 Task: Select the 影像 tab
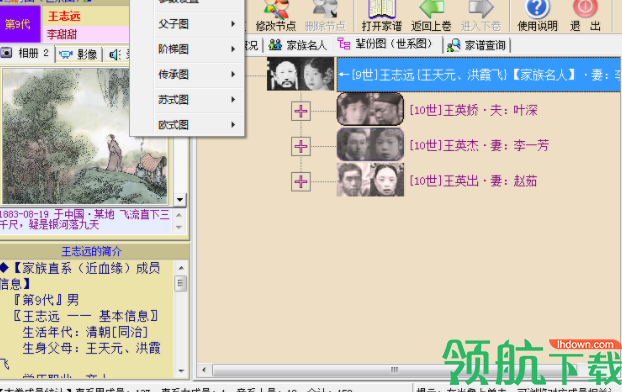point(78,54)
